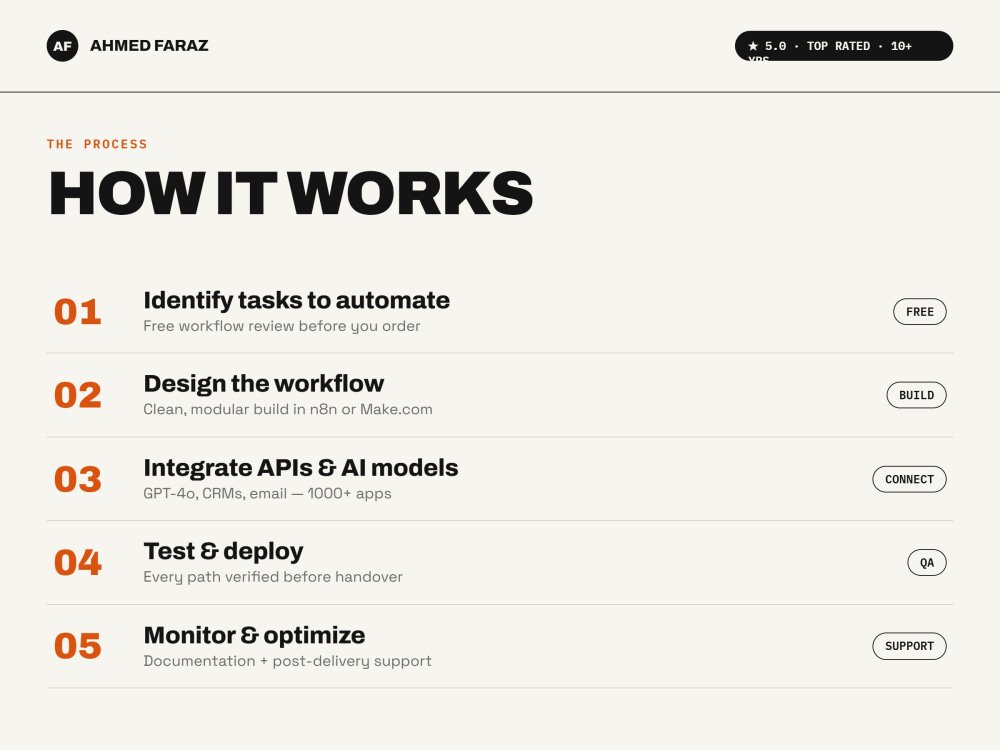The width and height of the screenshot is (1000, 750).
Task: Click the CONNECT pill tag
Action: tap(909, 480)
